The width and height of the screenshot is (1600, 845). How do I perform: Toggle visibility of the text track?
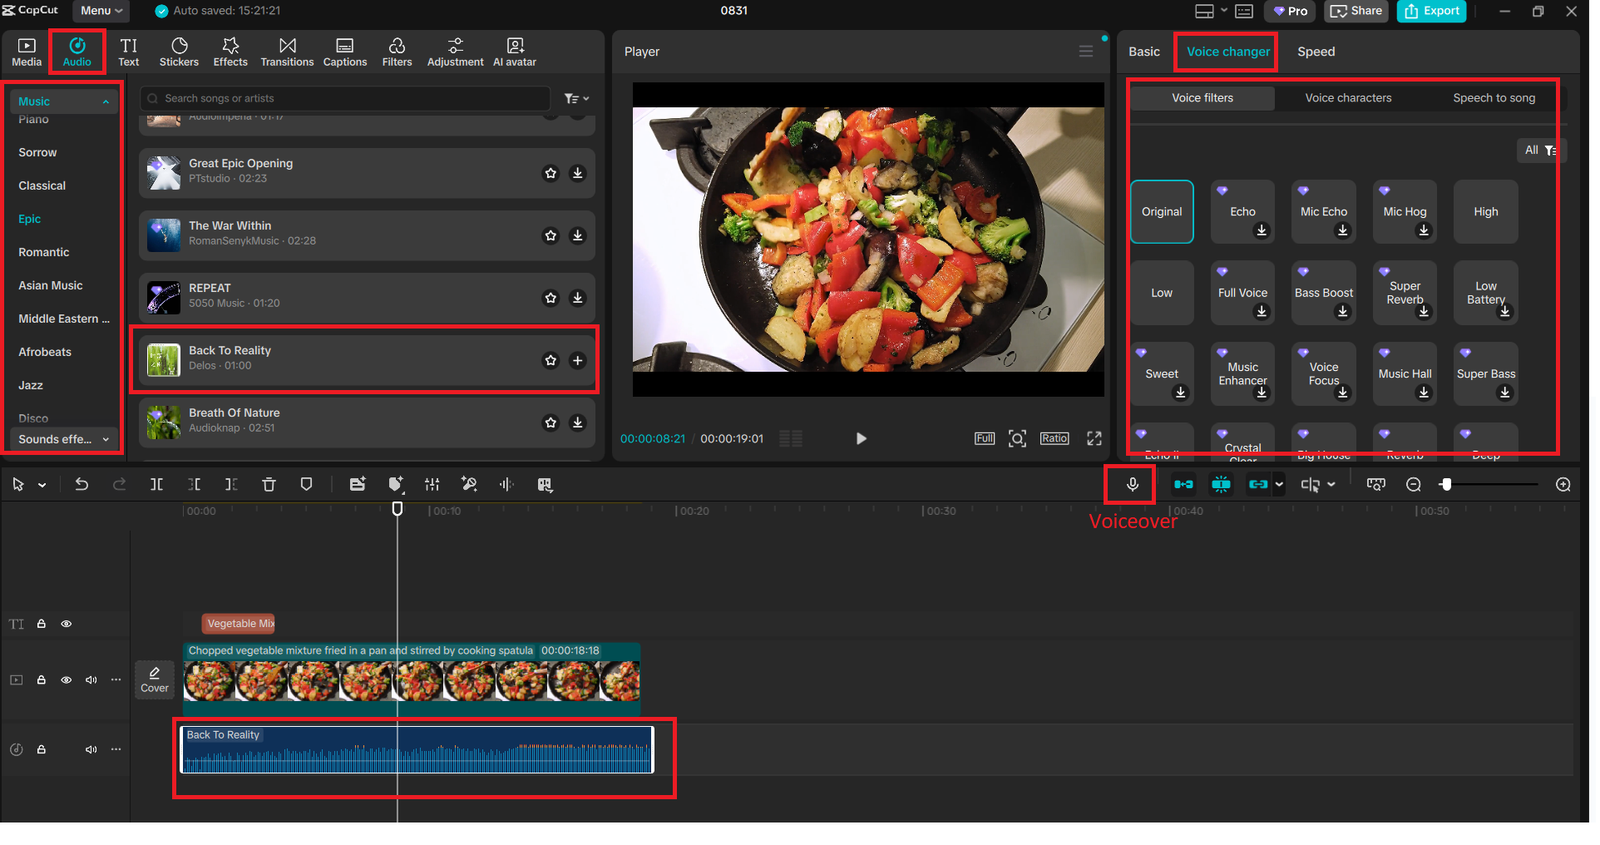pyautogui.click(x=66, y=624)
